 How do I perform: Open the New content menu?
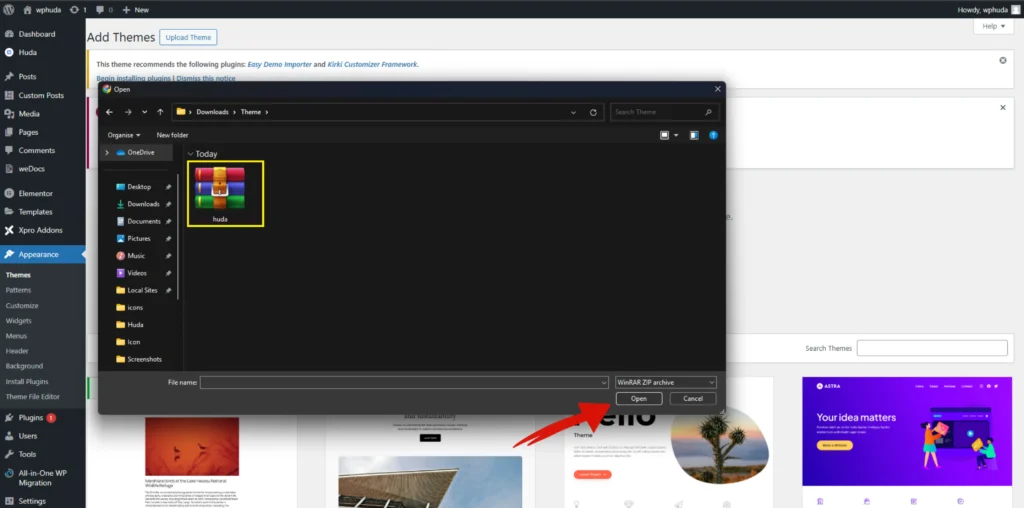(135, 10)
